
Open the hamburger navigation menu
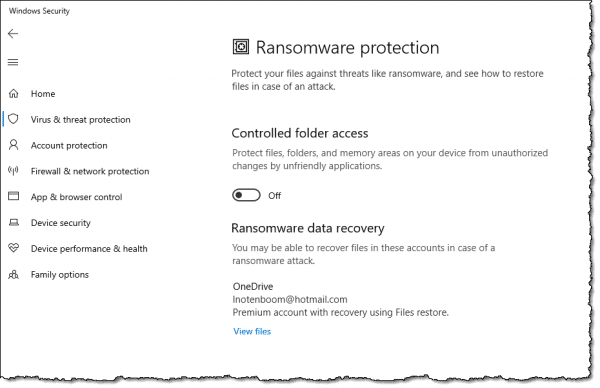[x=13, y=62]
